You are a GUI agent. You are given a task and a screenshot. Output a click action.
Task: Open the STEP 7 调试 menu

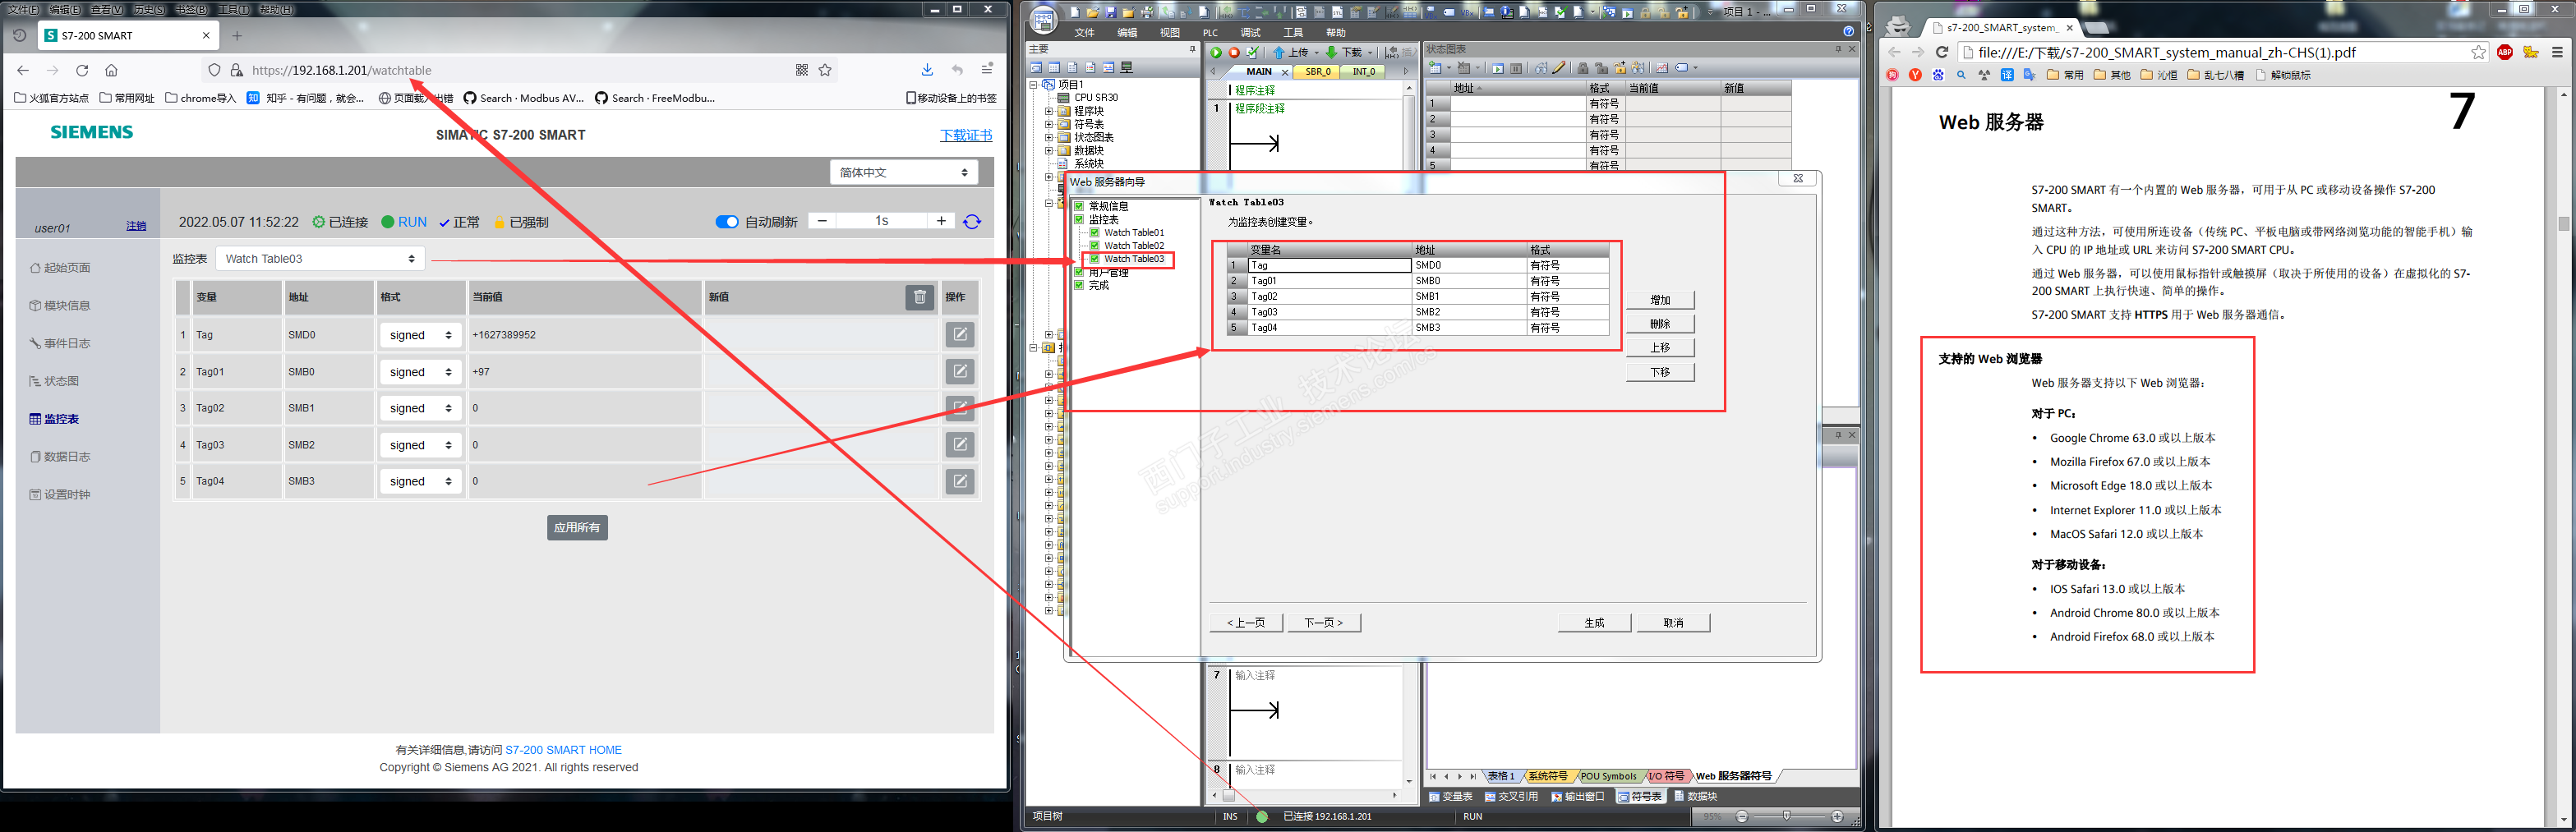point(1251,32)
